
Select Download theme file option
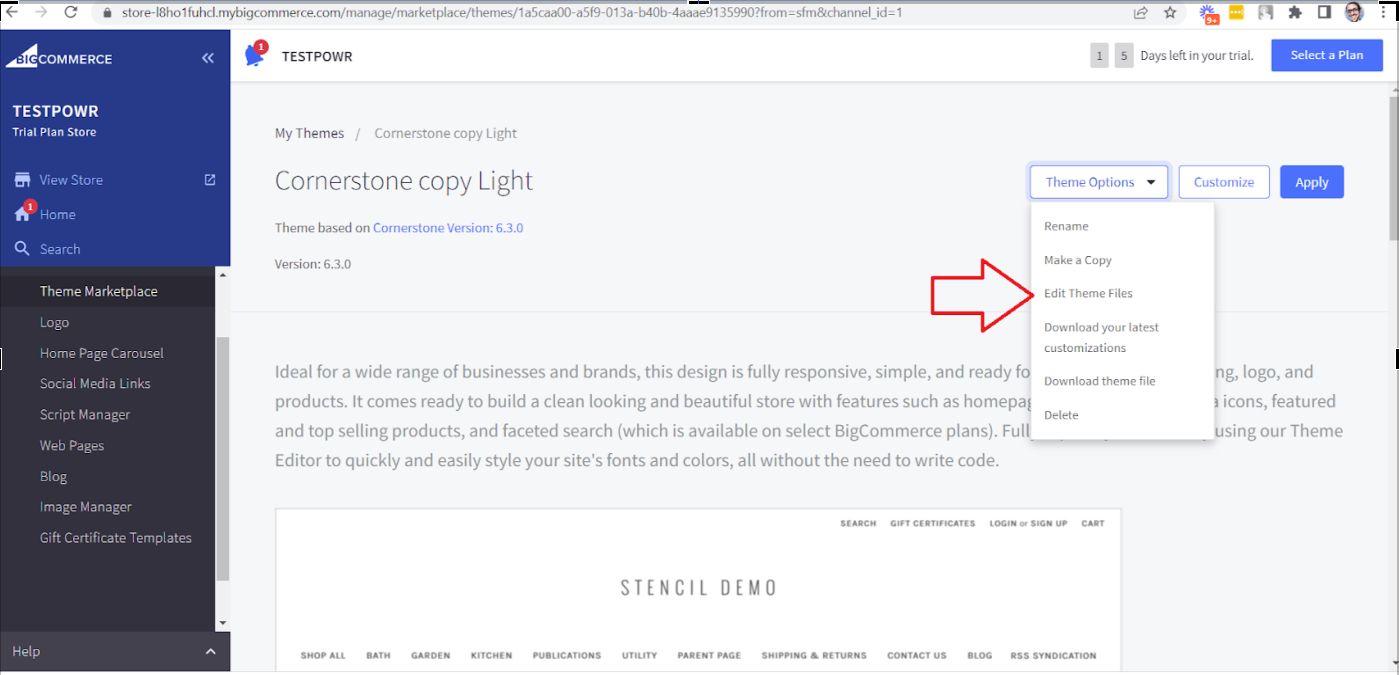[x=1100, y=381]
